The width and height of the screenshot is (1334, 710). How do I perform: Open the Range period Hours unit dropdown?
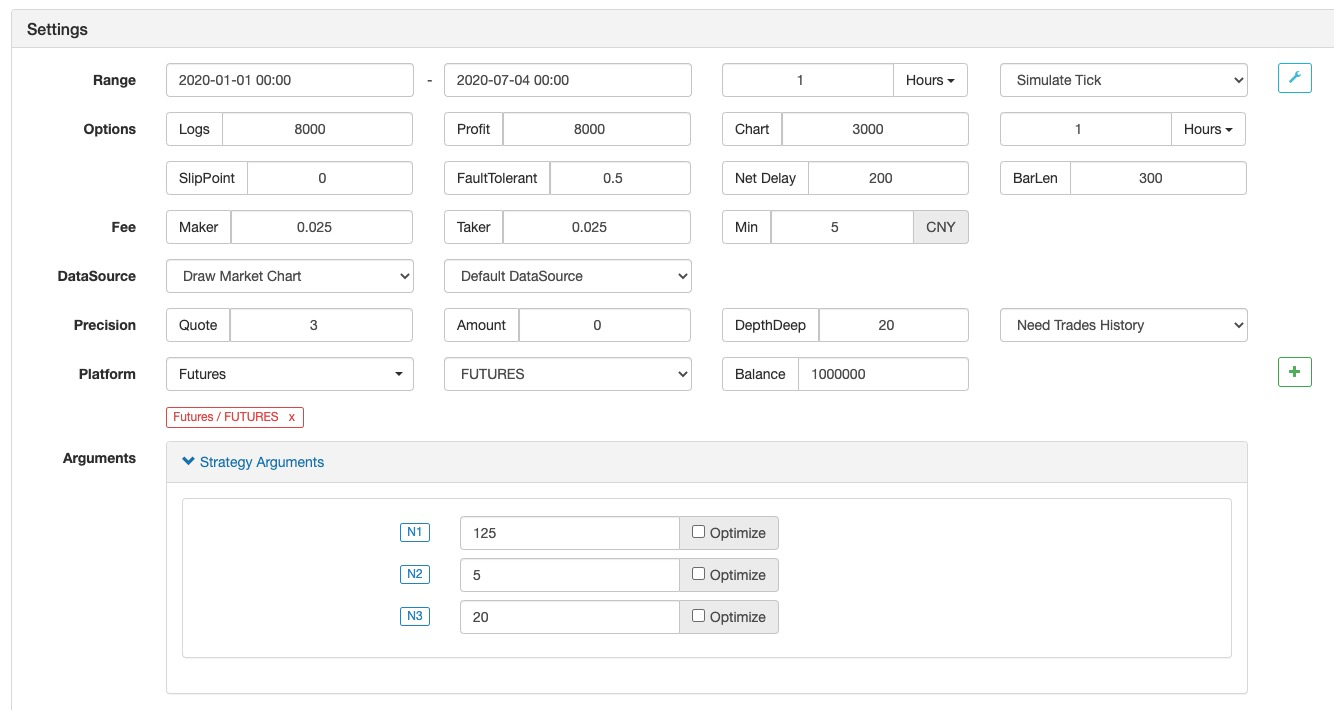(930, 80)
